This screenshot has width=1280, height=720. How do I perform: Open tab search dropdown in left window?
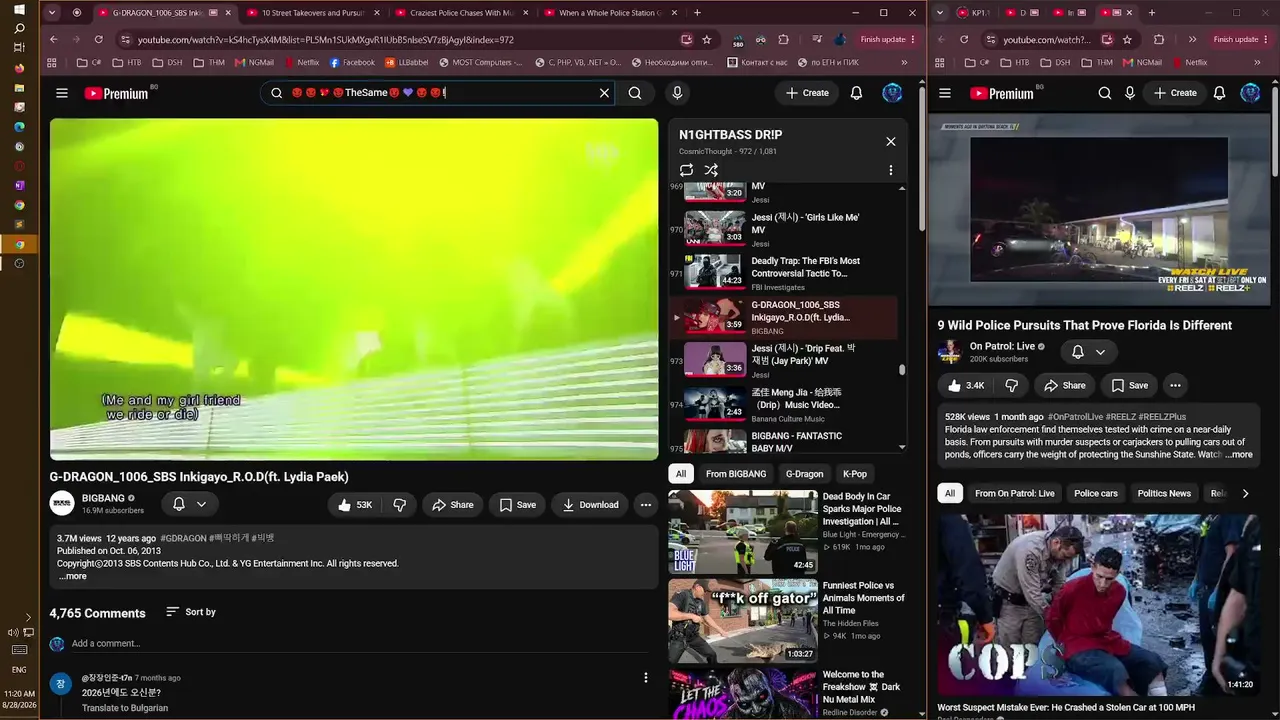(52, 13)
